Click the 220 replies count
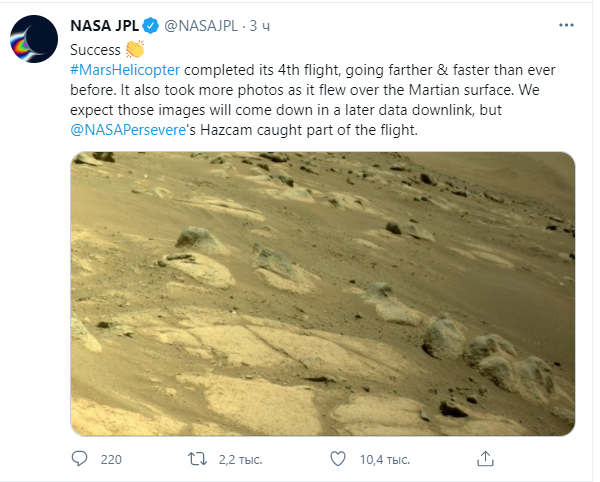Viewport: 600px width, 482px height. [111, 459]
